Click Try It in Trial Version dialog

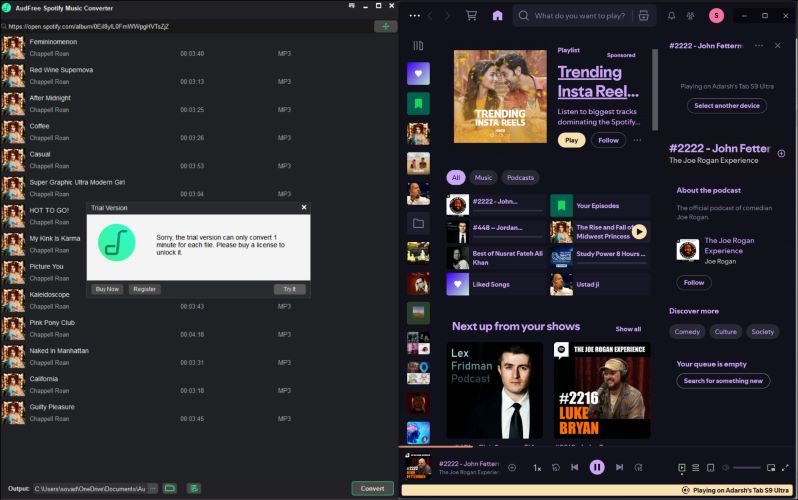click(x=290, y=289)
